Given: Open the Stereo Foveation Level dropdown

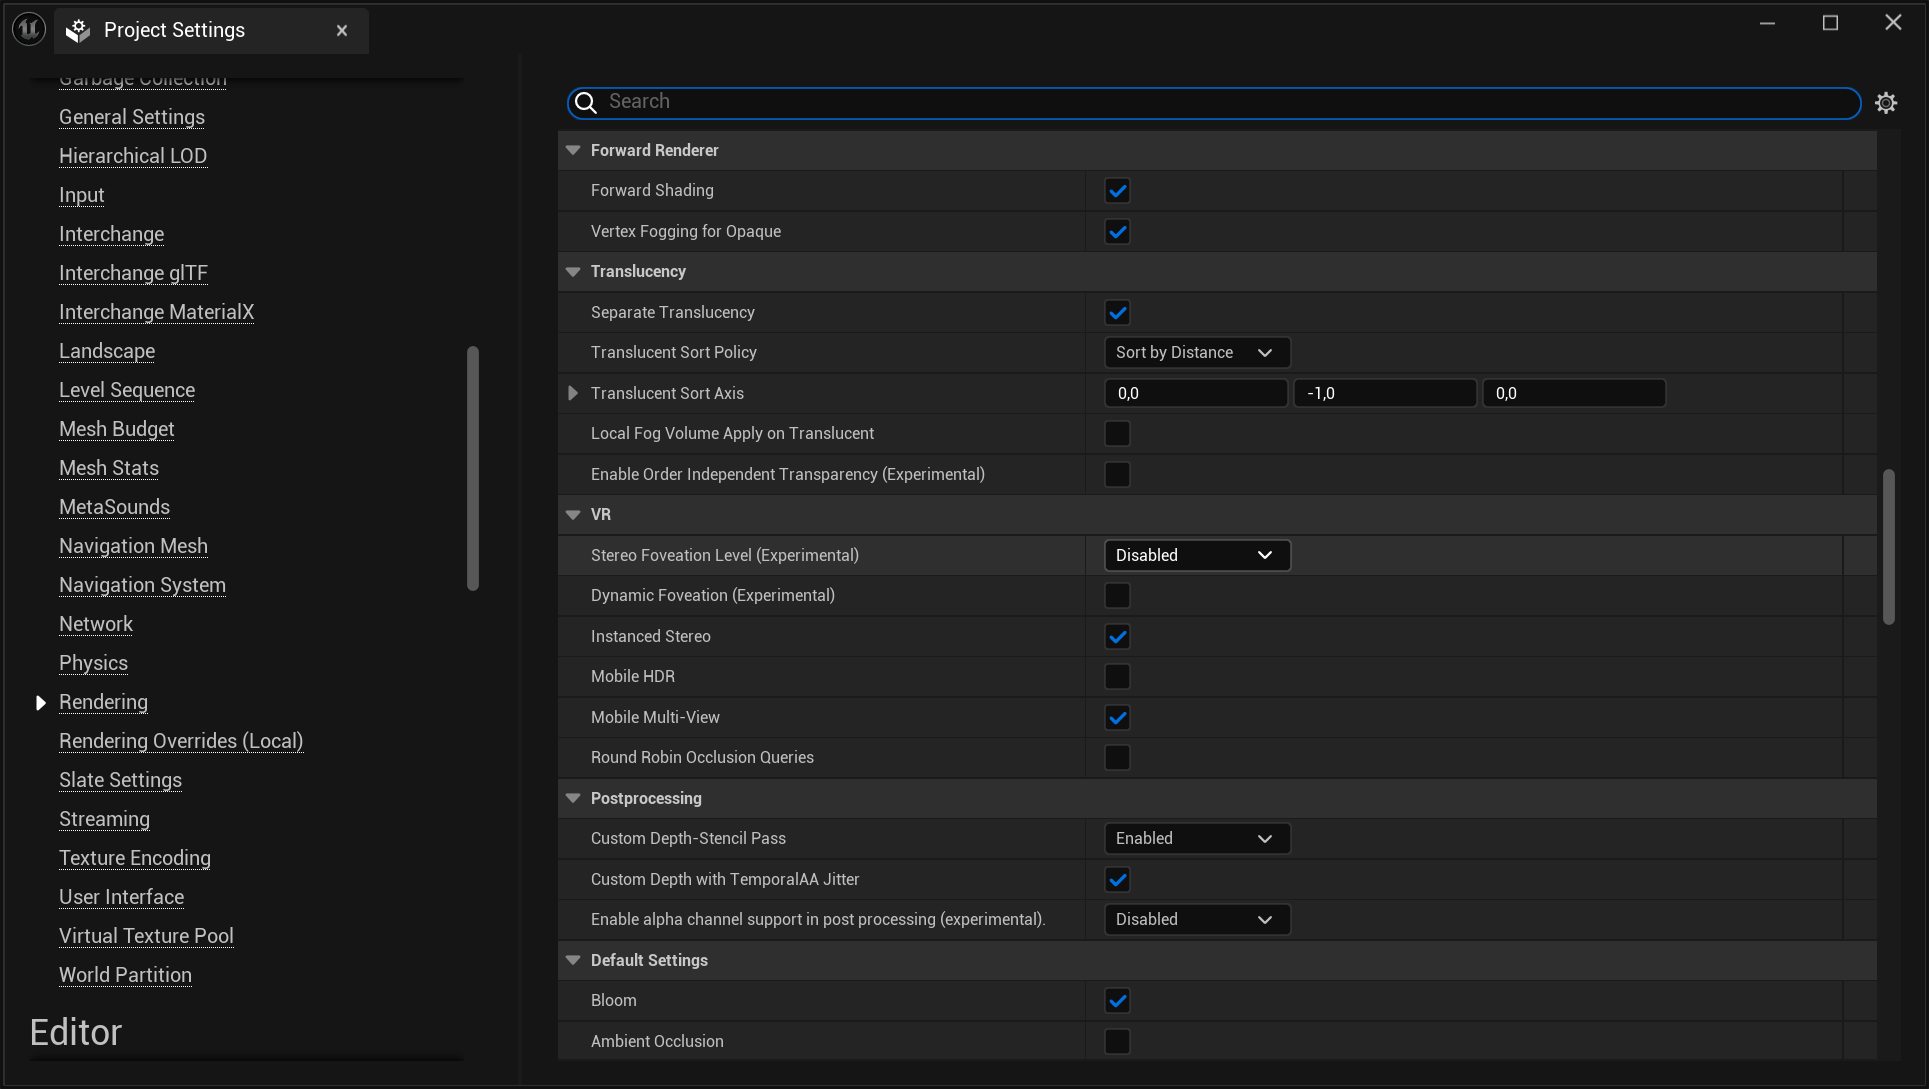Looking at the screenshot, I should pos(1196,555).
